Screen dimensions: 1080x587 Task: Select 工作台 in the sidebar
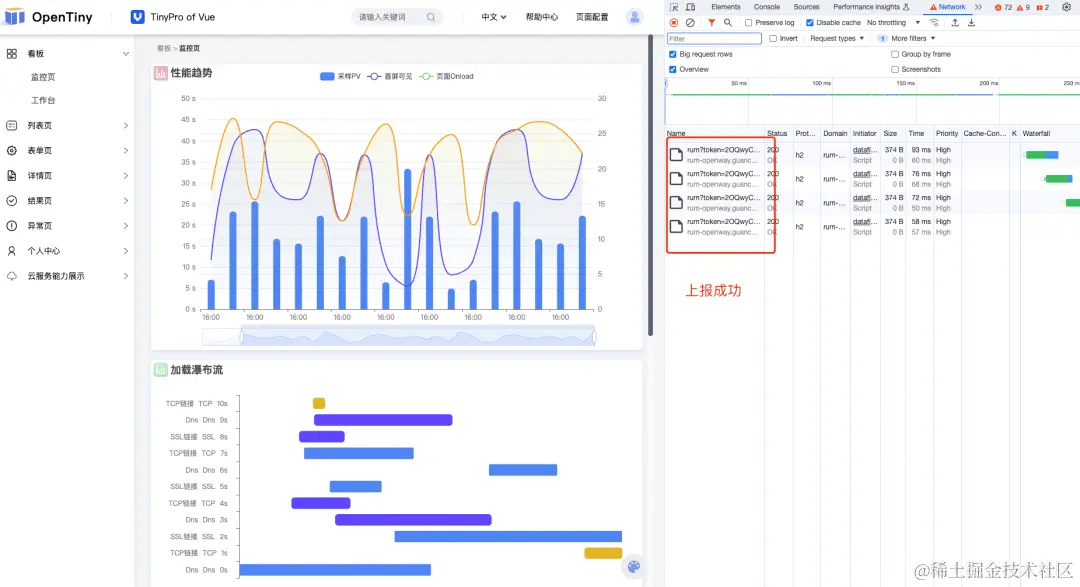(x=43, y=100)
